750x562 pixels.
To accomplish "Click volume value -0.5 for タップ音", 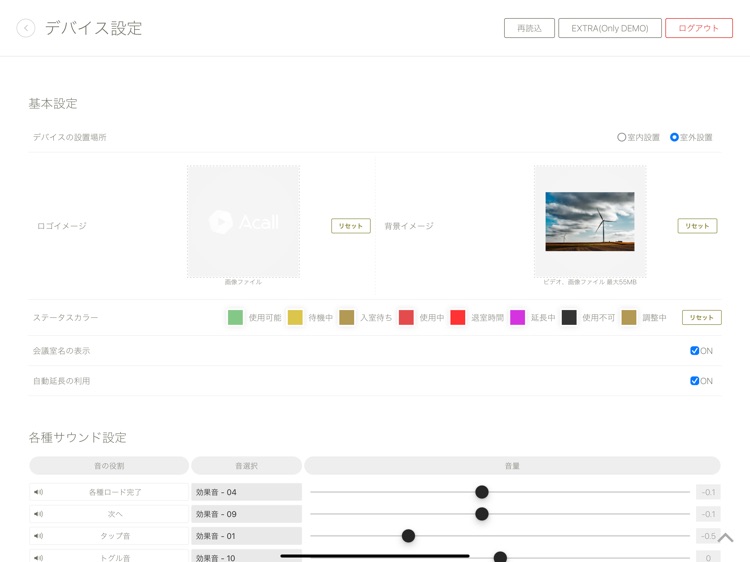I will coord(708,536).
